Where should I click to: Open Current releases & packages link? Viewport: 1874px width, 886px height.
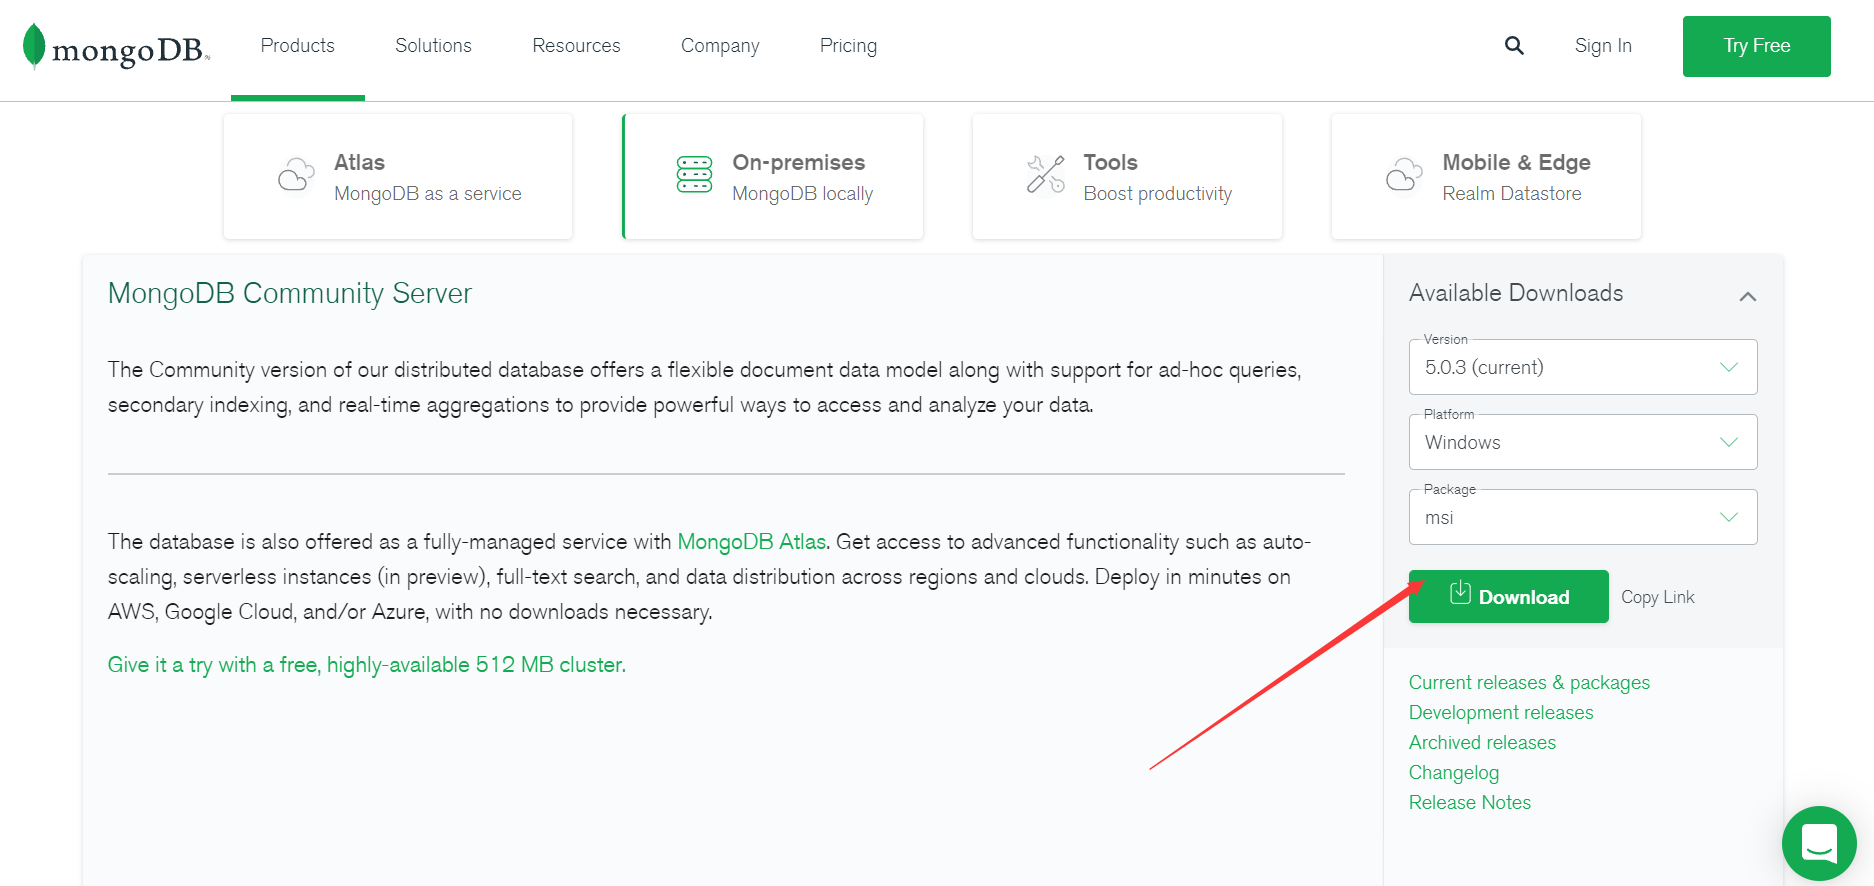click(1529, 682)
